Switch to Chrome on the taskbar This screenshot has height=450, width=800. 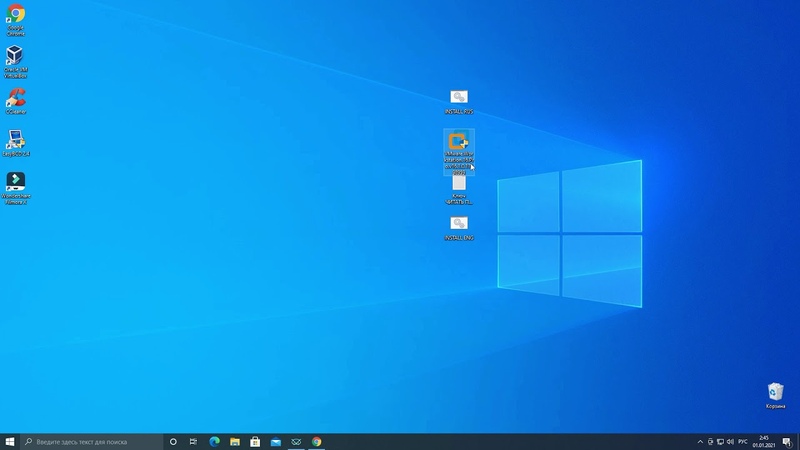click(316, 441)
